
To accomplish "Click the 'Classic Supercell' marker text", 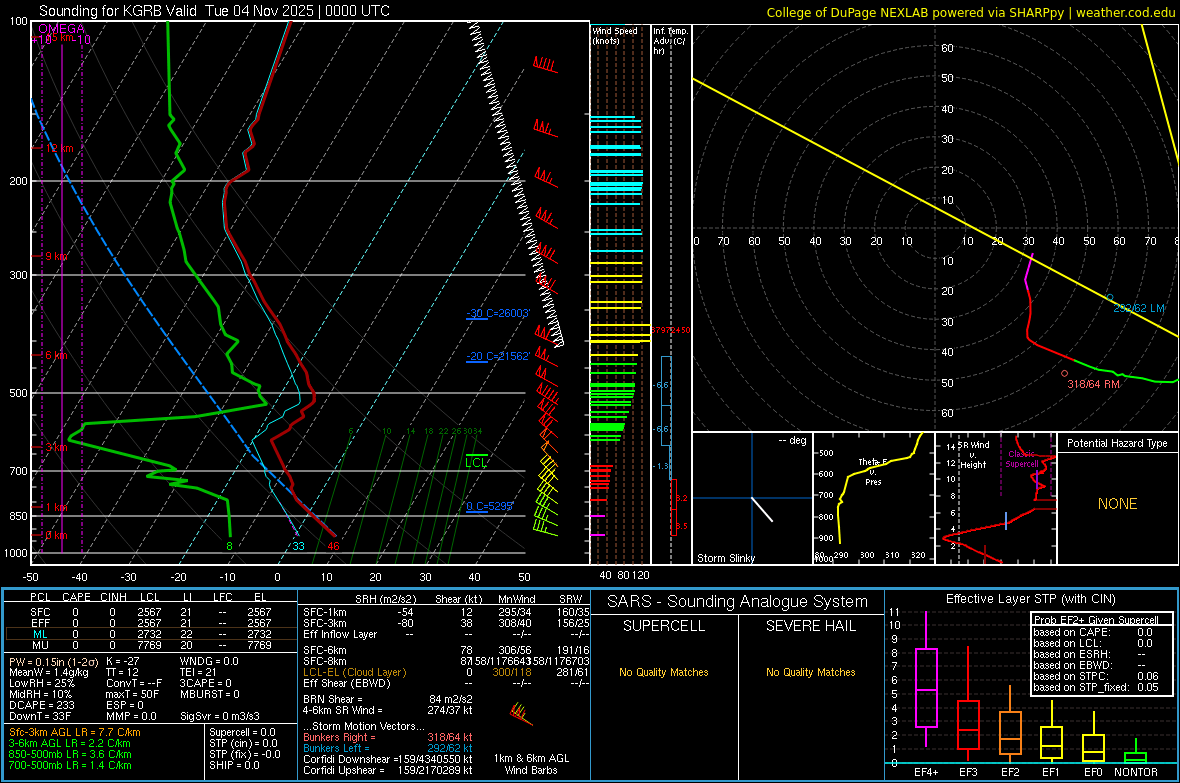I will pos(1022,459).
